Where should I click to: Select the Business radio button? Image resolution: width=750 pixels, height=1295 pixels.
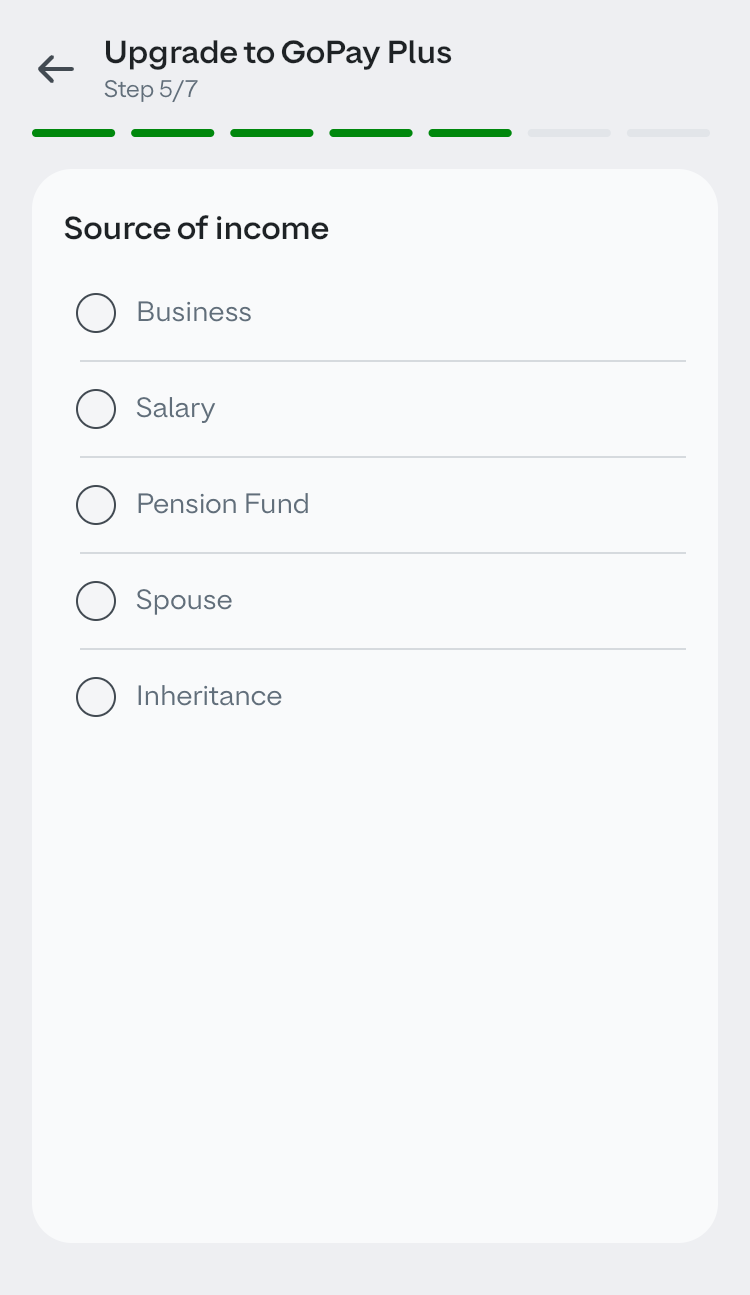[x=96, y=313]
